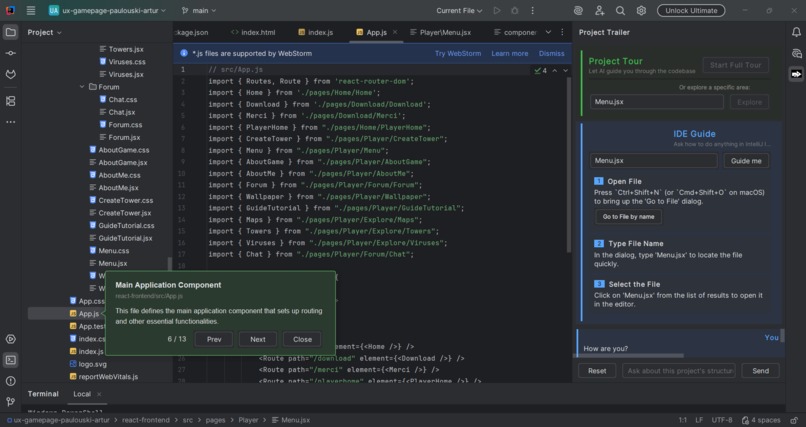Change line separator LF
Image resolution: width=806 pixels, height=427 pixels.
(x=700, y=420)
